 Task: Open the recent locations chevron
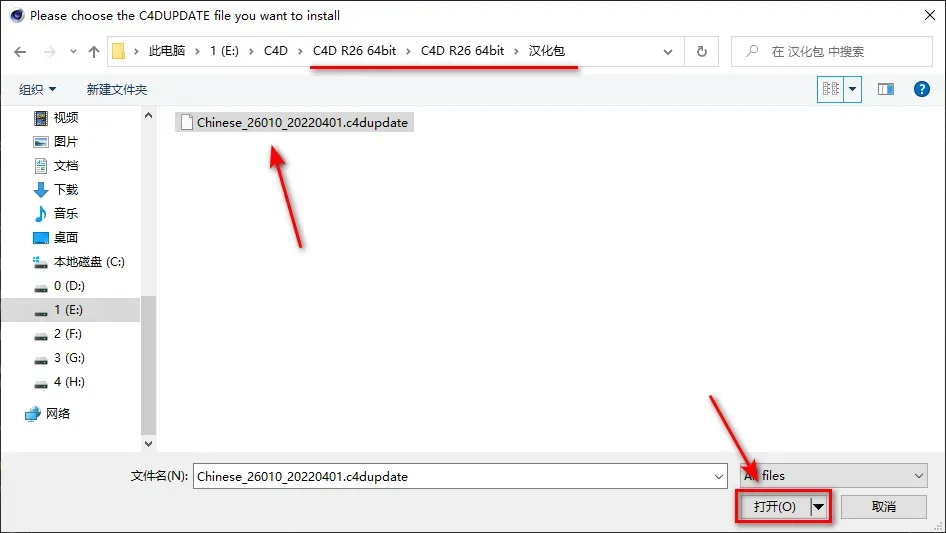click(73, 52)
